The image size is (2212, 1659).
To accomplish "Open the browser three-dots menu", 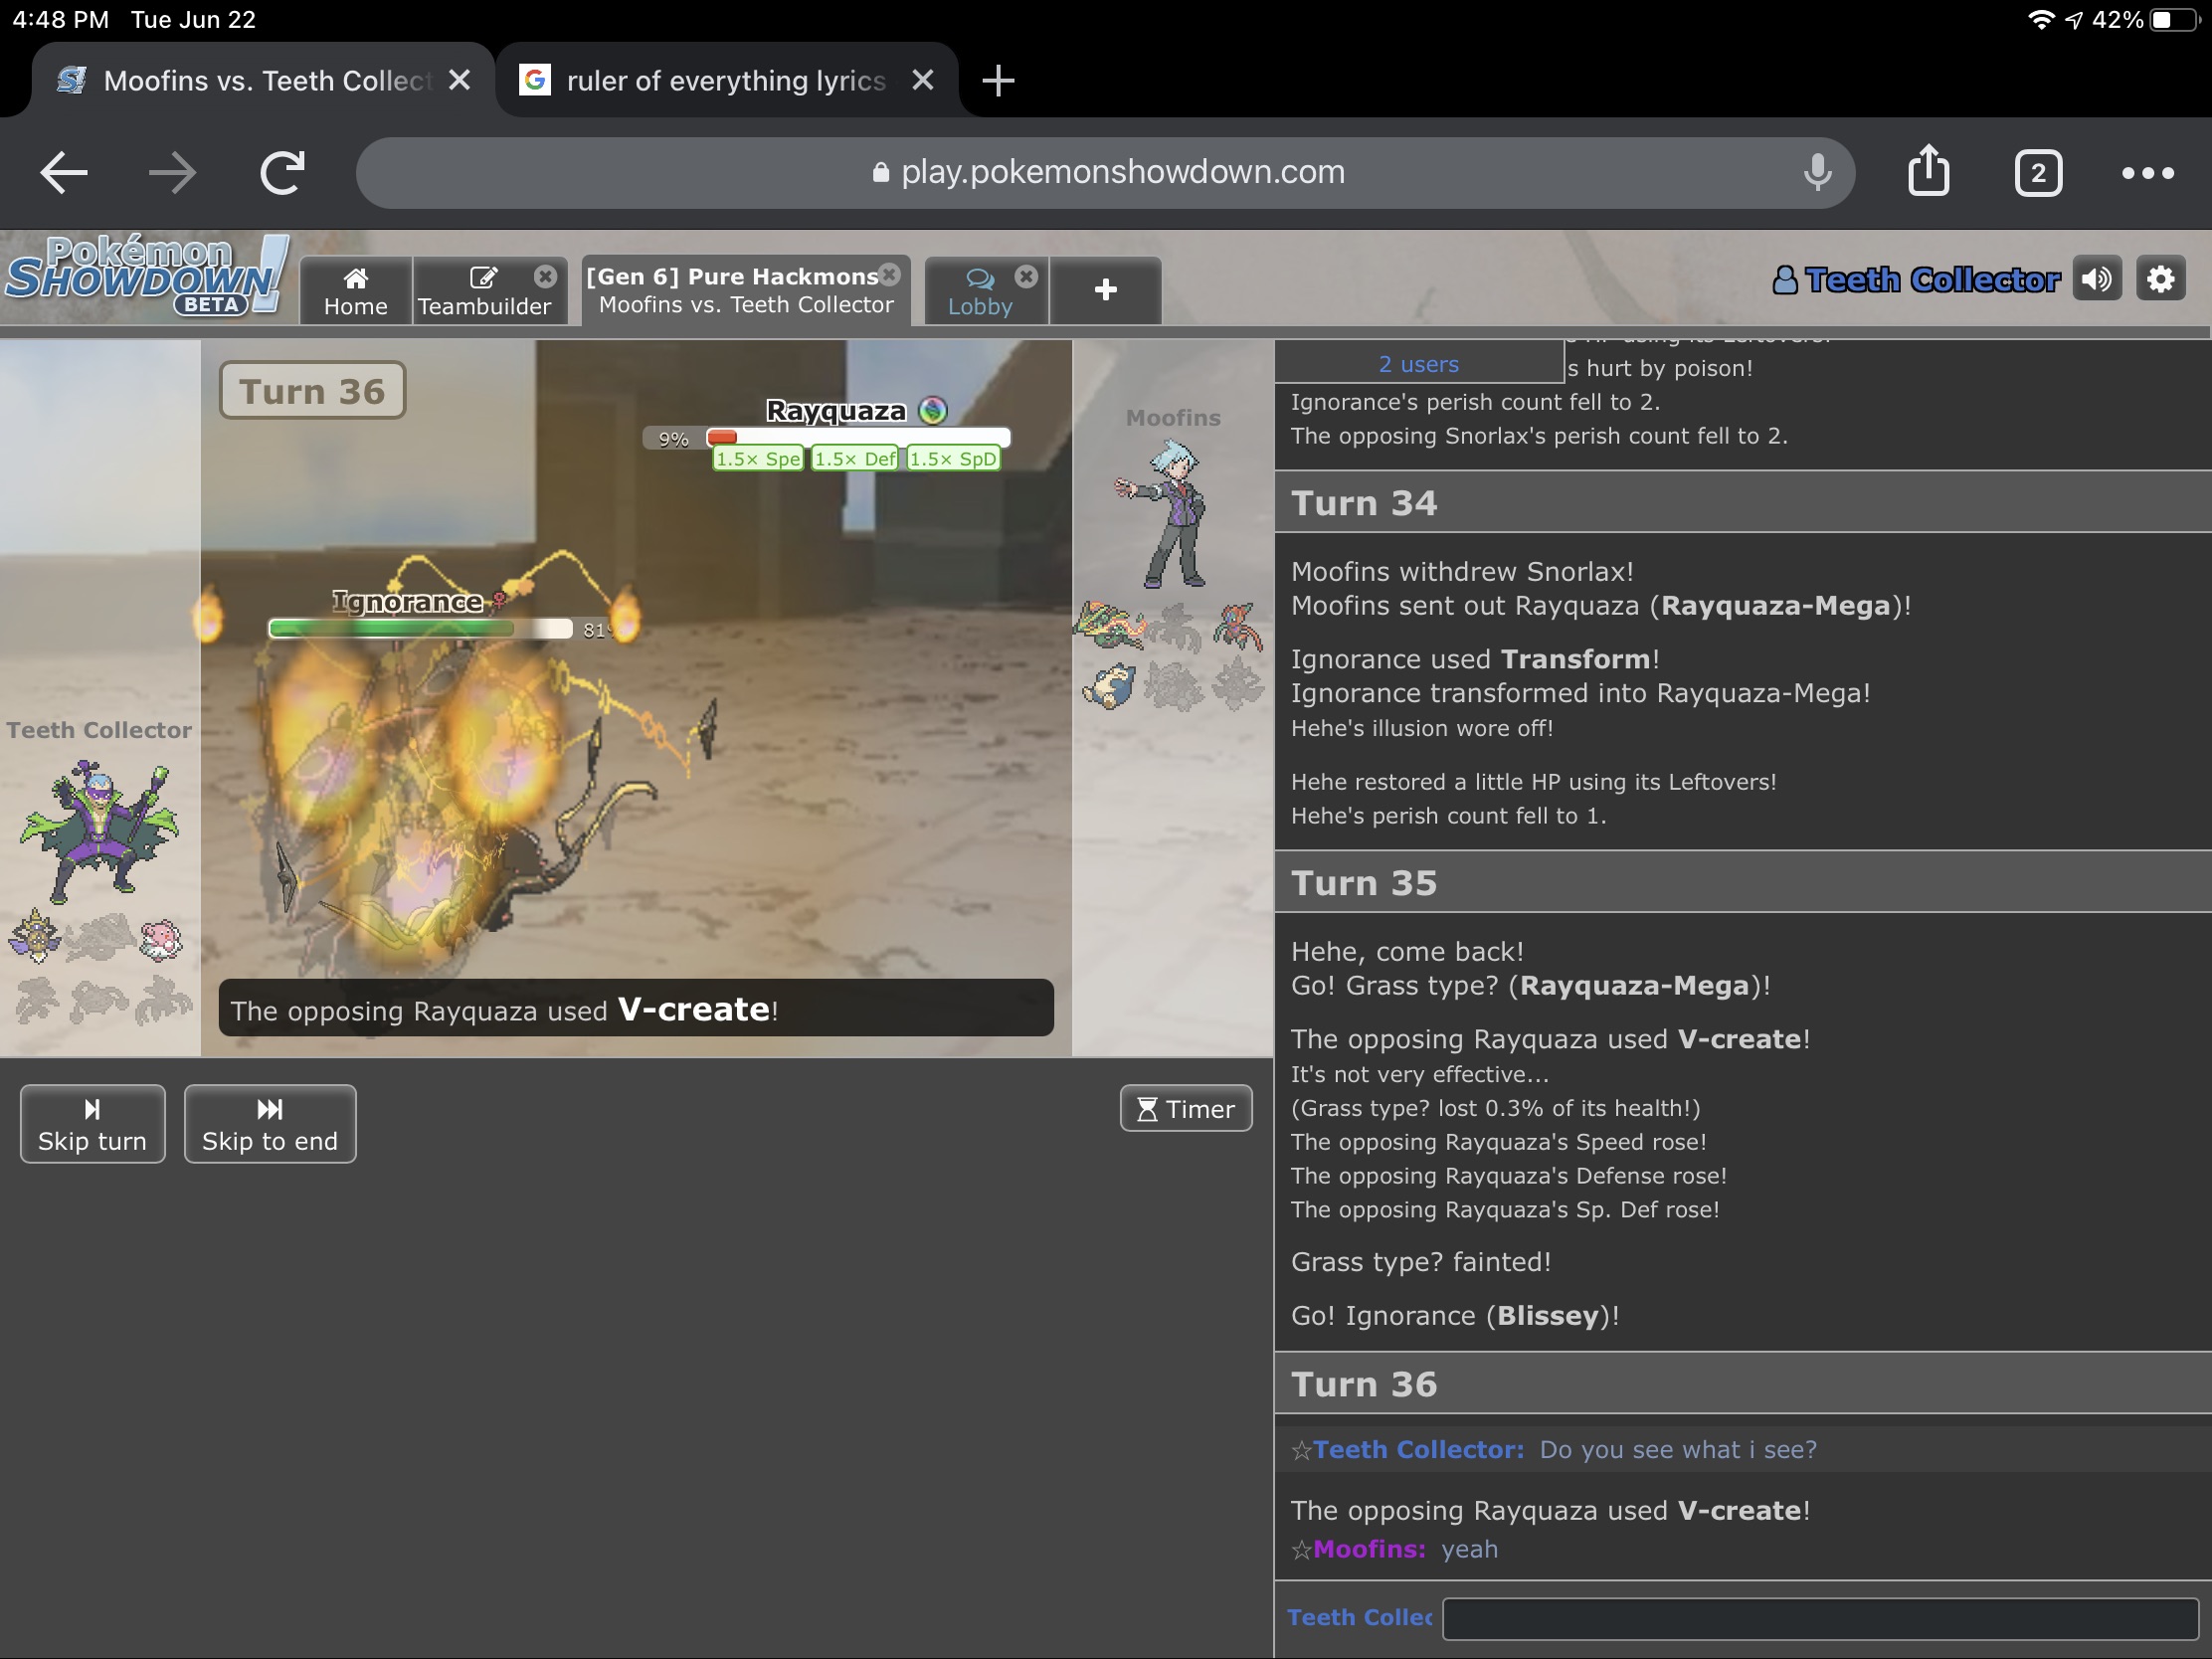I will coord(2147,173).
